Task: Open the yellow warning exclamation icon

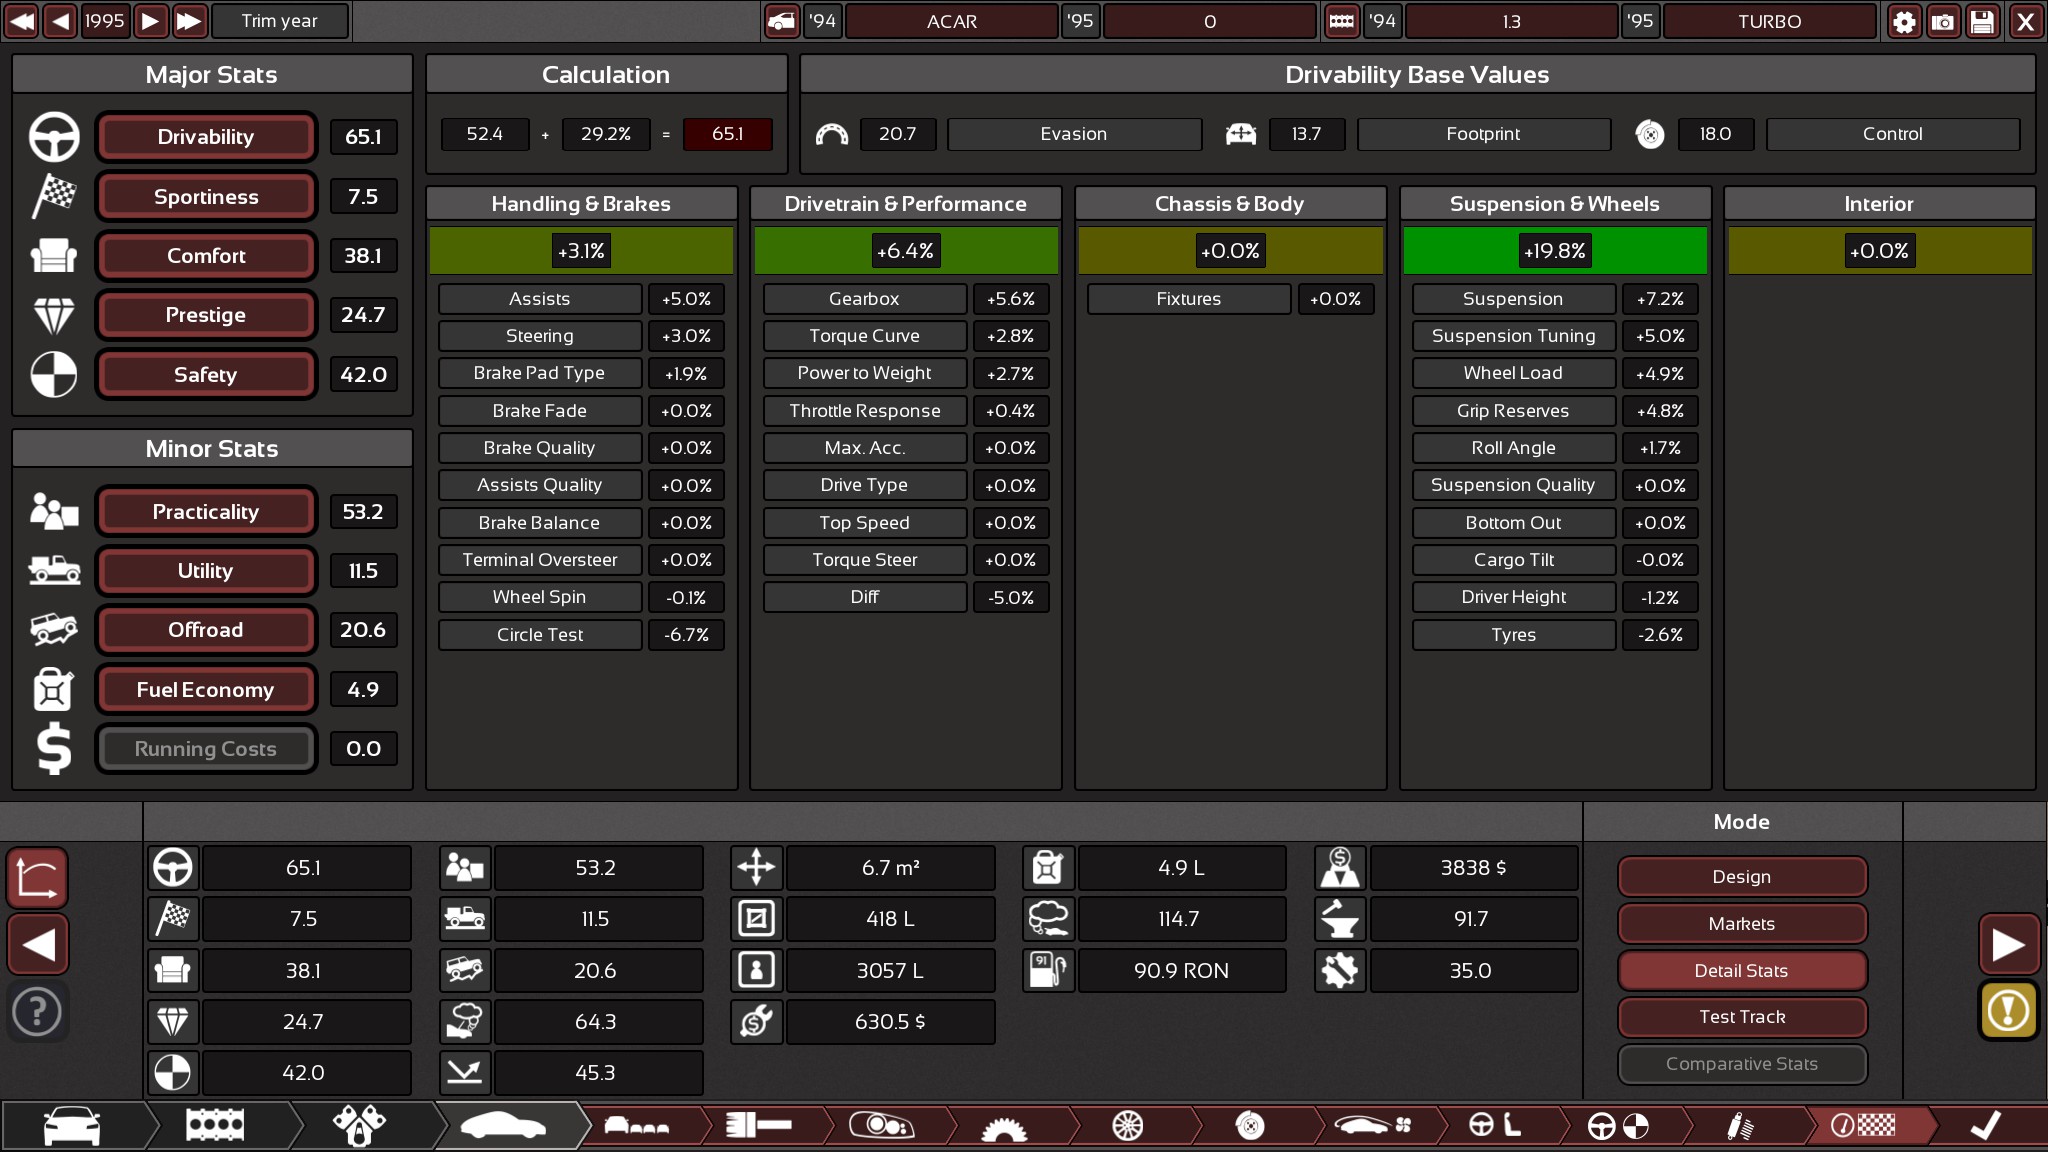Action: [x=2009, y=1011]
